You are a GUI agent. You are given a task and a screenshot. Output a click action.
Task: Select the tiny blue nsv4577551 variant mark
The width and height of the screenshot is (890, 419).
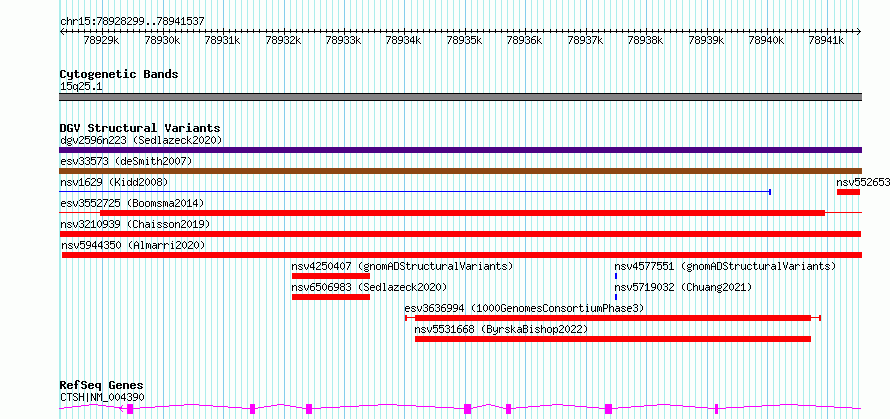(616, 276)
